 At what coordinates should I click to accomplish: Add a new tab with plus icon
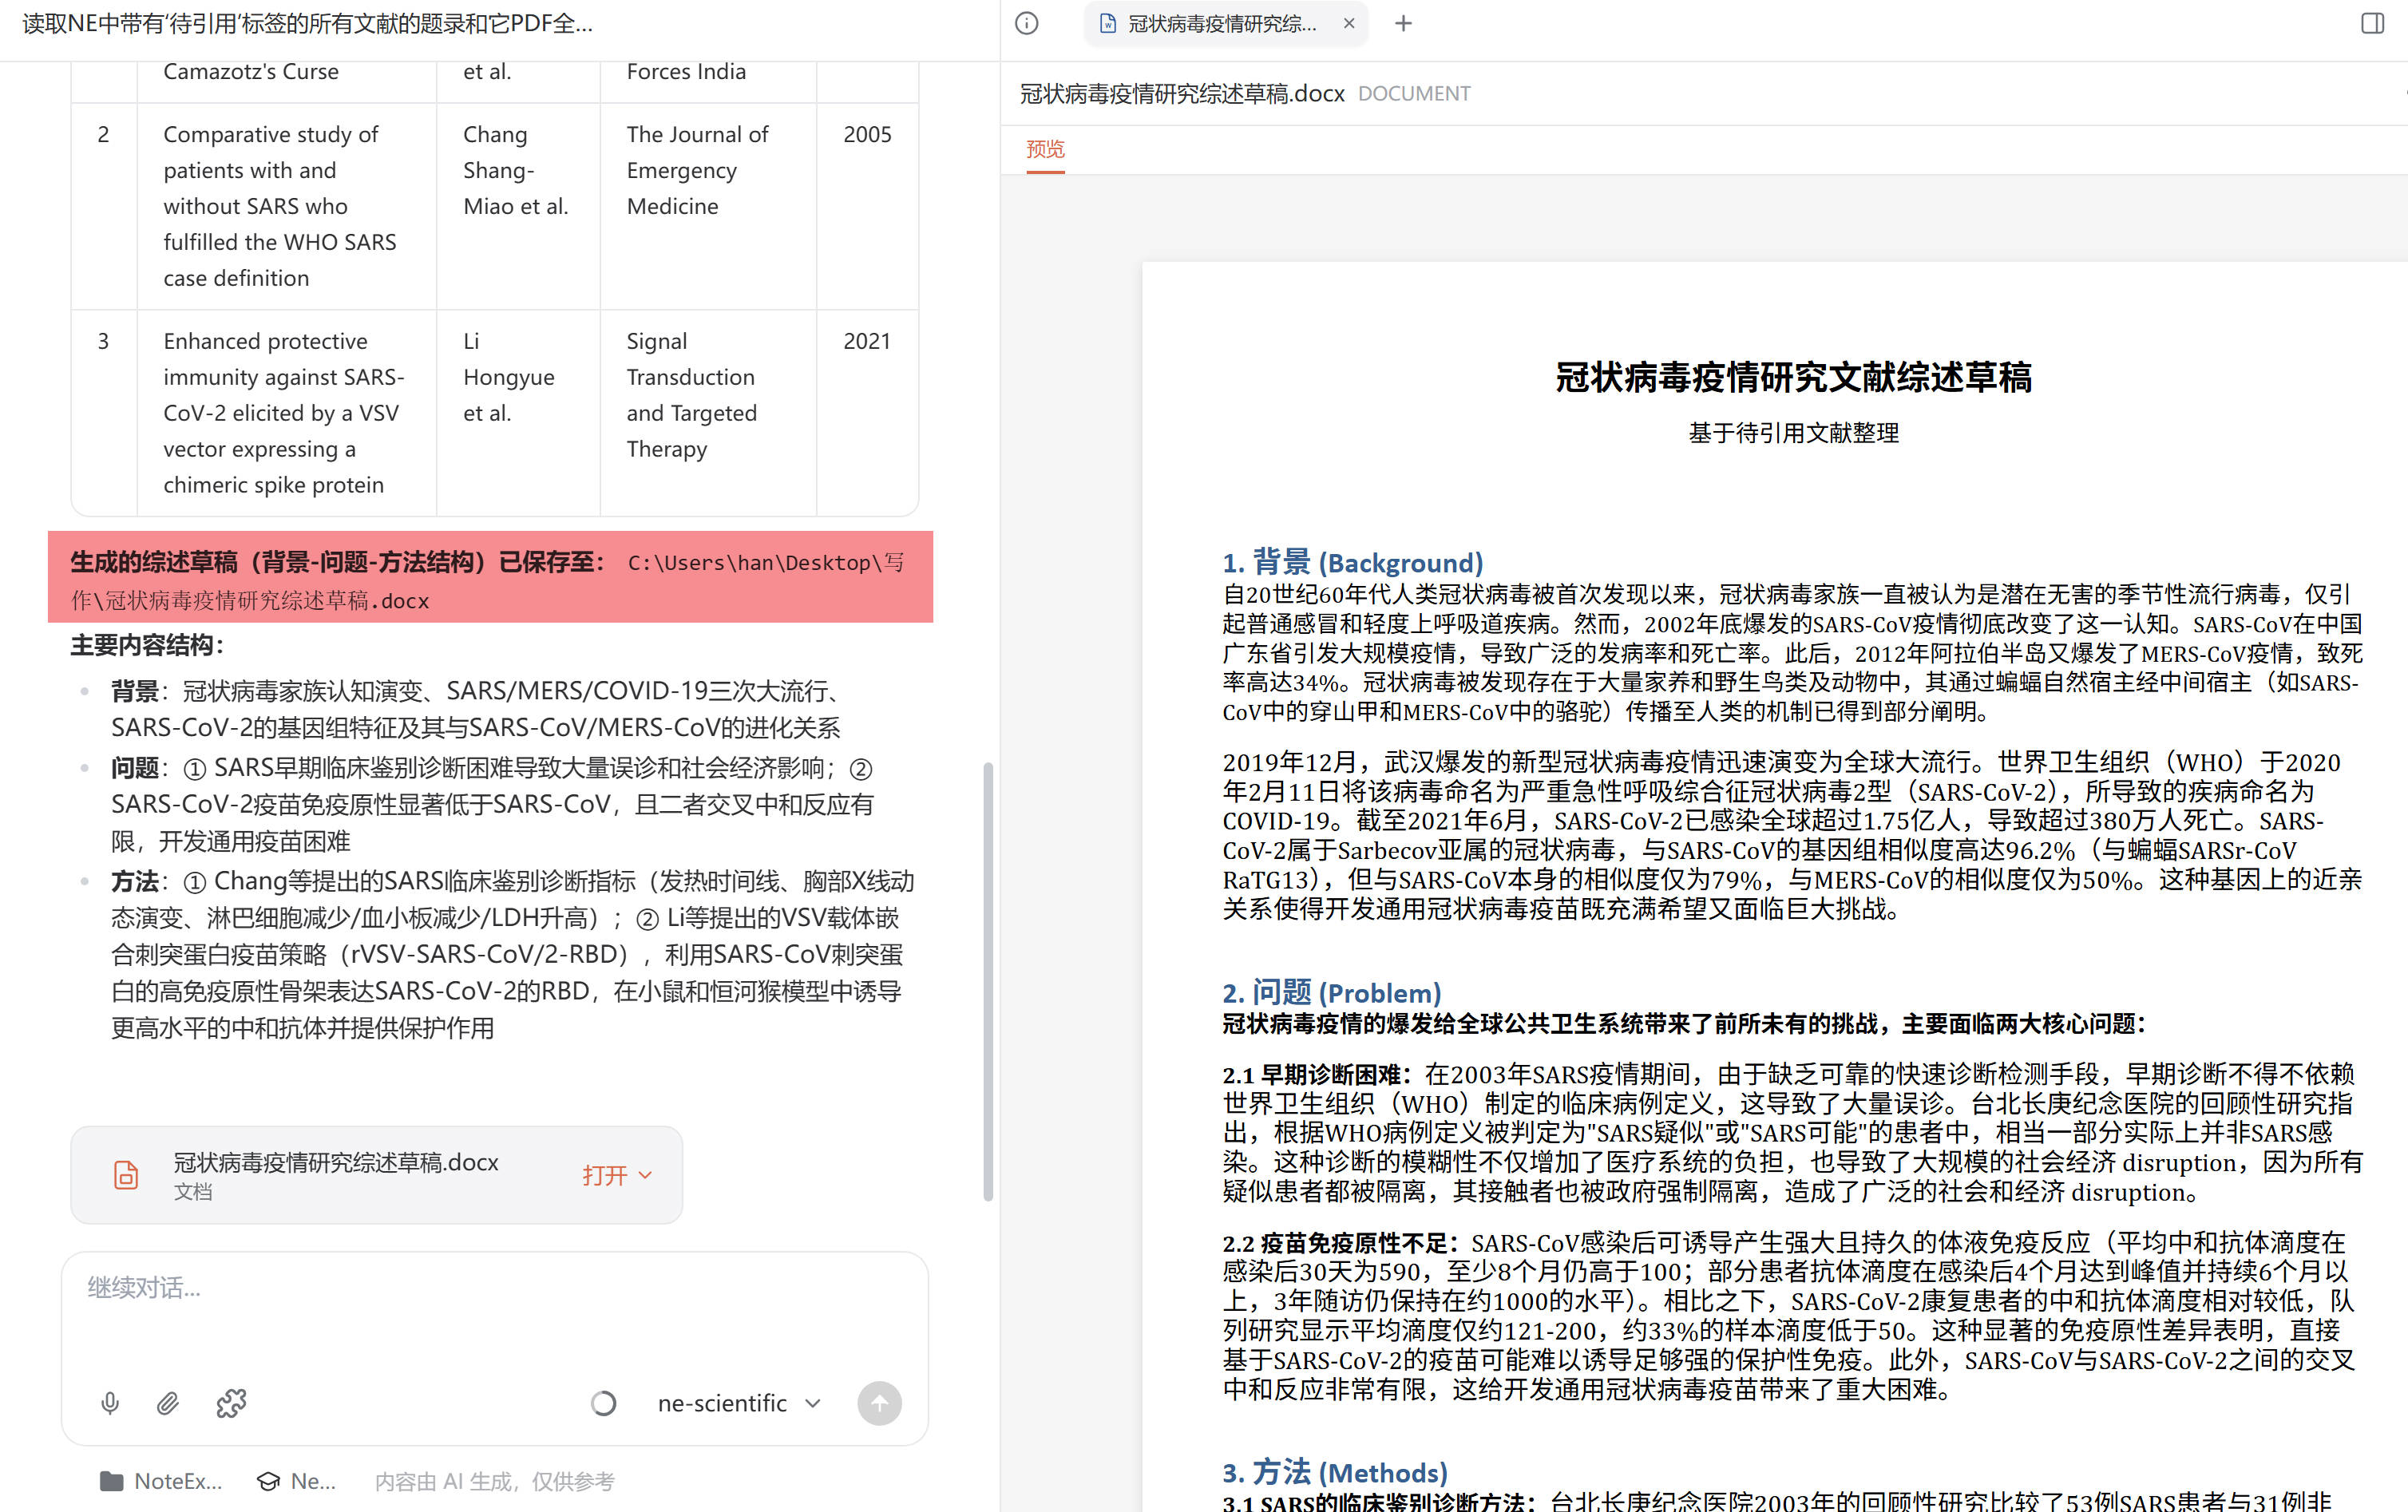[1404, 23]
